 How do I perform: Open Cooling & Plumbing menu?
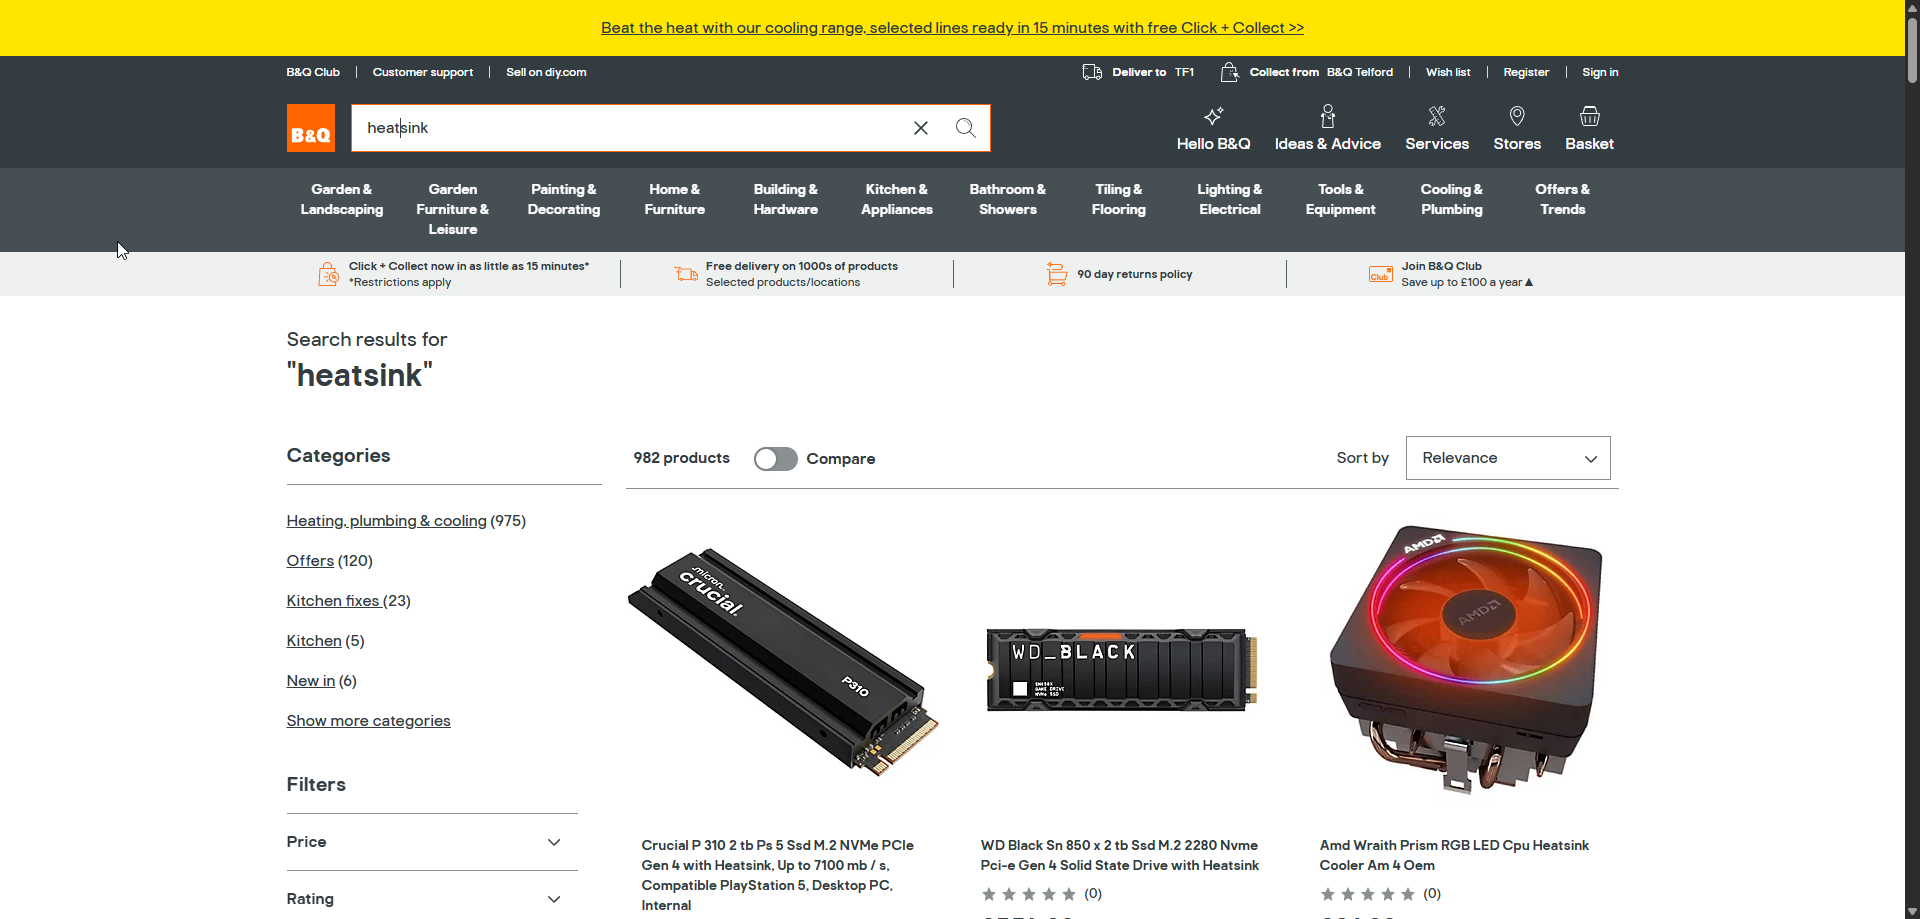tap(1452, 199)
